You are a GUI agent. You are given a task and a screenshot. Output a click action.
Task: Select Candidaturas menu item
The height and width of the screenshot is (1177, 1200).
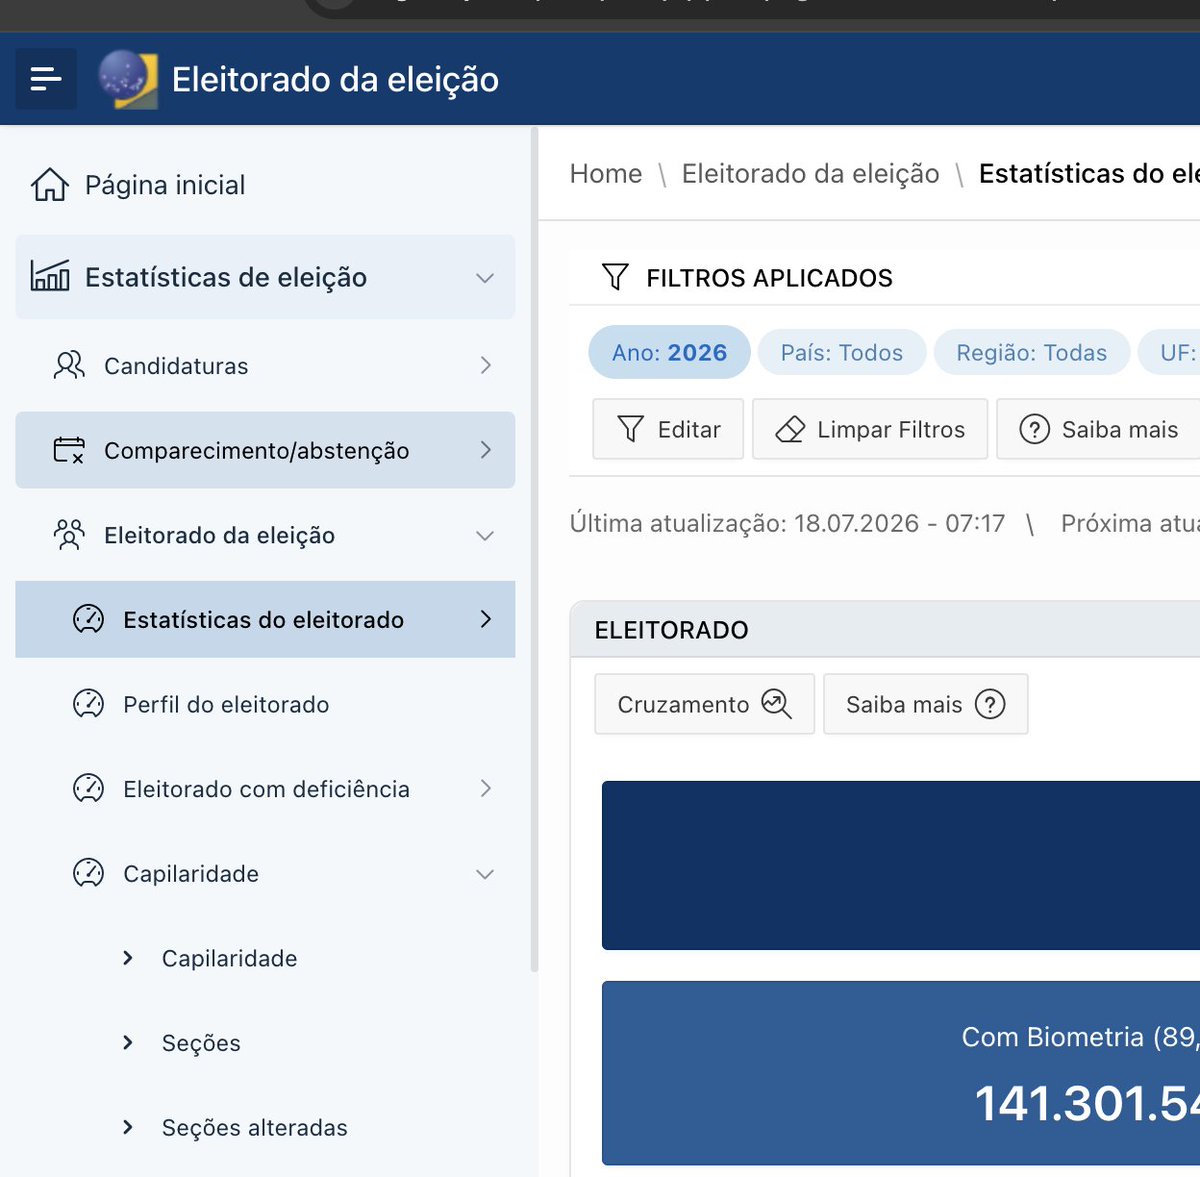click(265, 365)
